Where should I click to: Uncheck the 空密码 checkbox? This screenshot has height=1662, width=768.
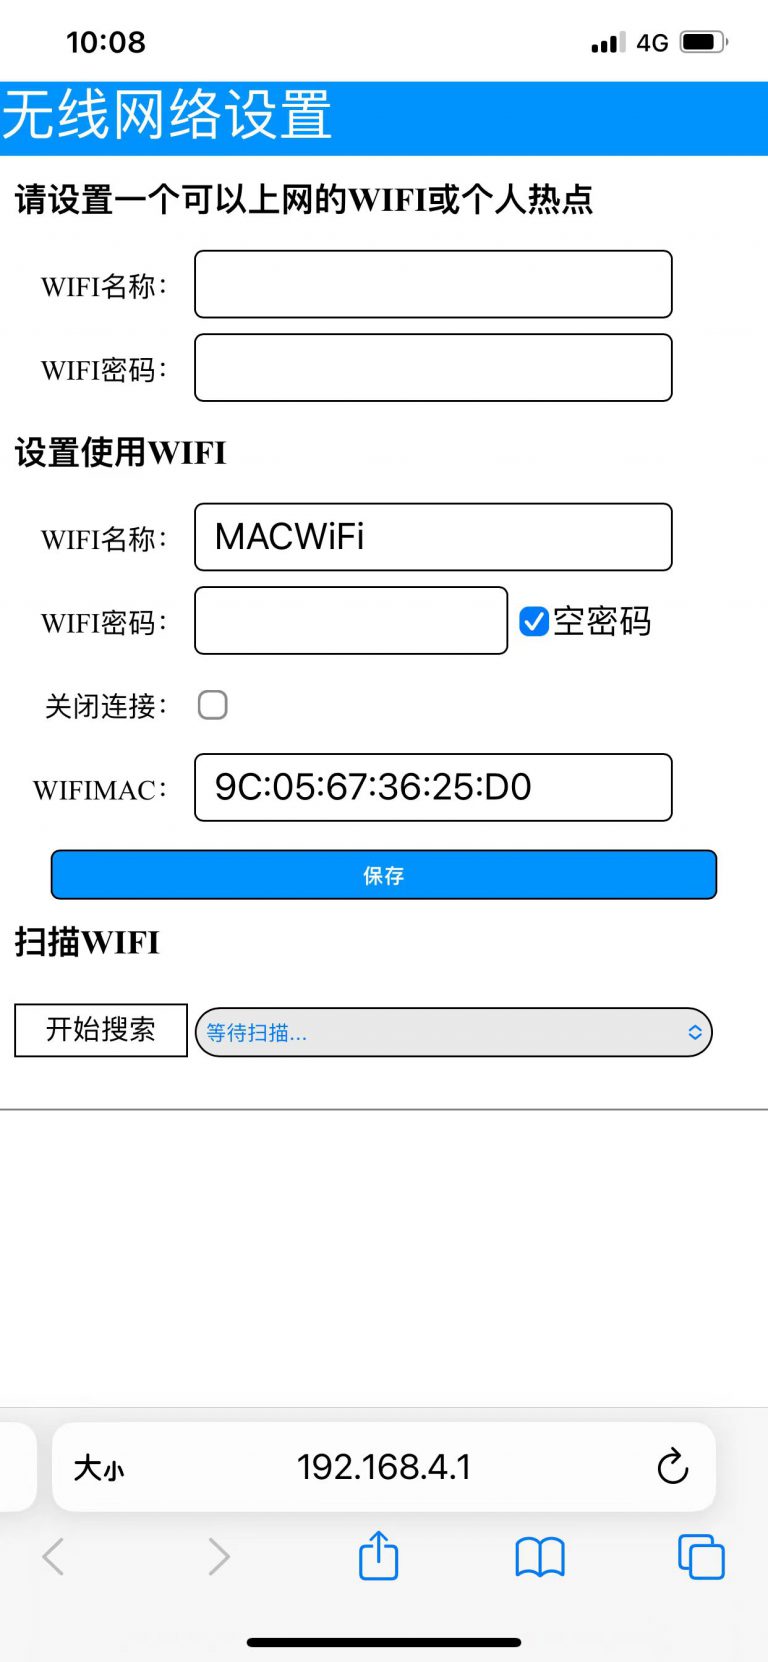[534, 621]
